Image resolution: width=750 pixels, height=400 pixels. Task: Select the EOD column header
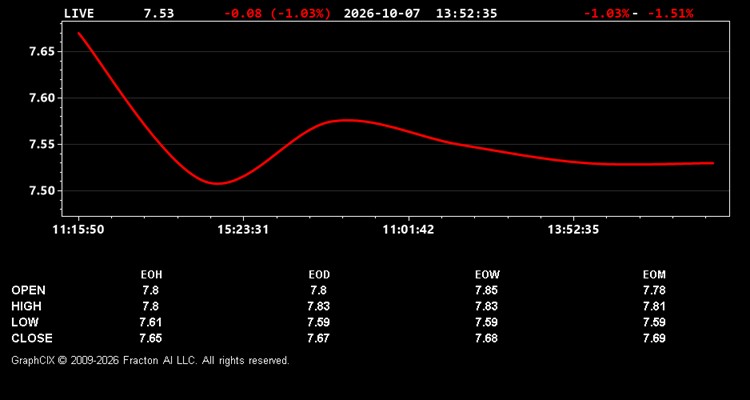point(319,275)
